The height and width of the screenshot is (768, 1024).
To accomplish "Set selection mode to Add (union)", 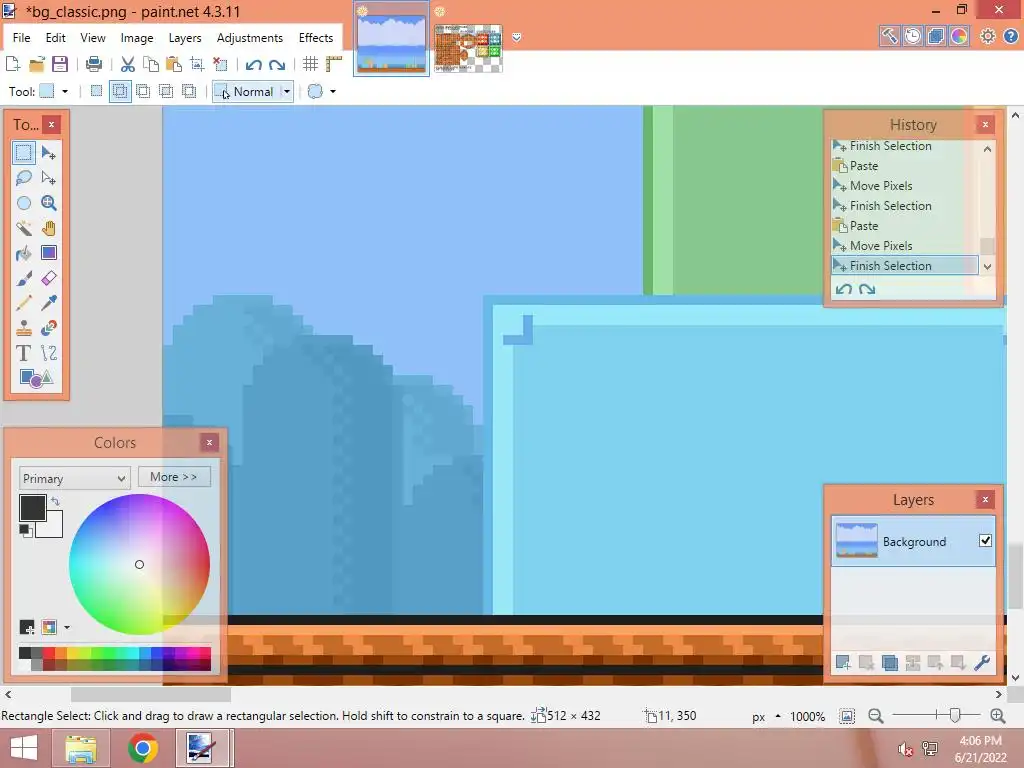I will click(x=120, y=91).
